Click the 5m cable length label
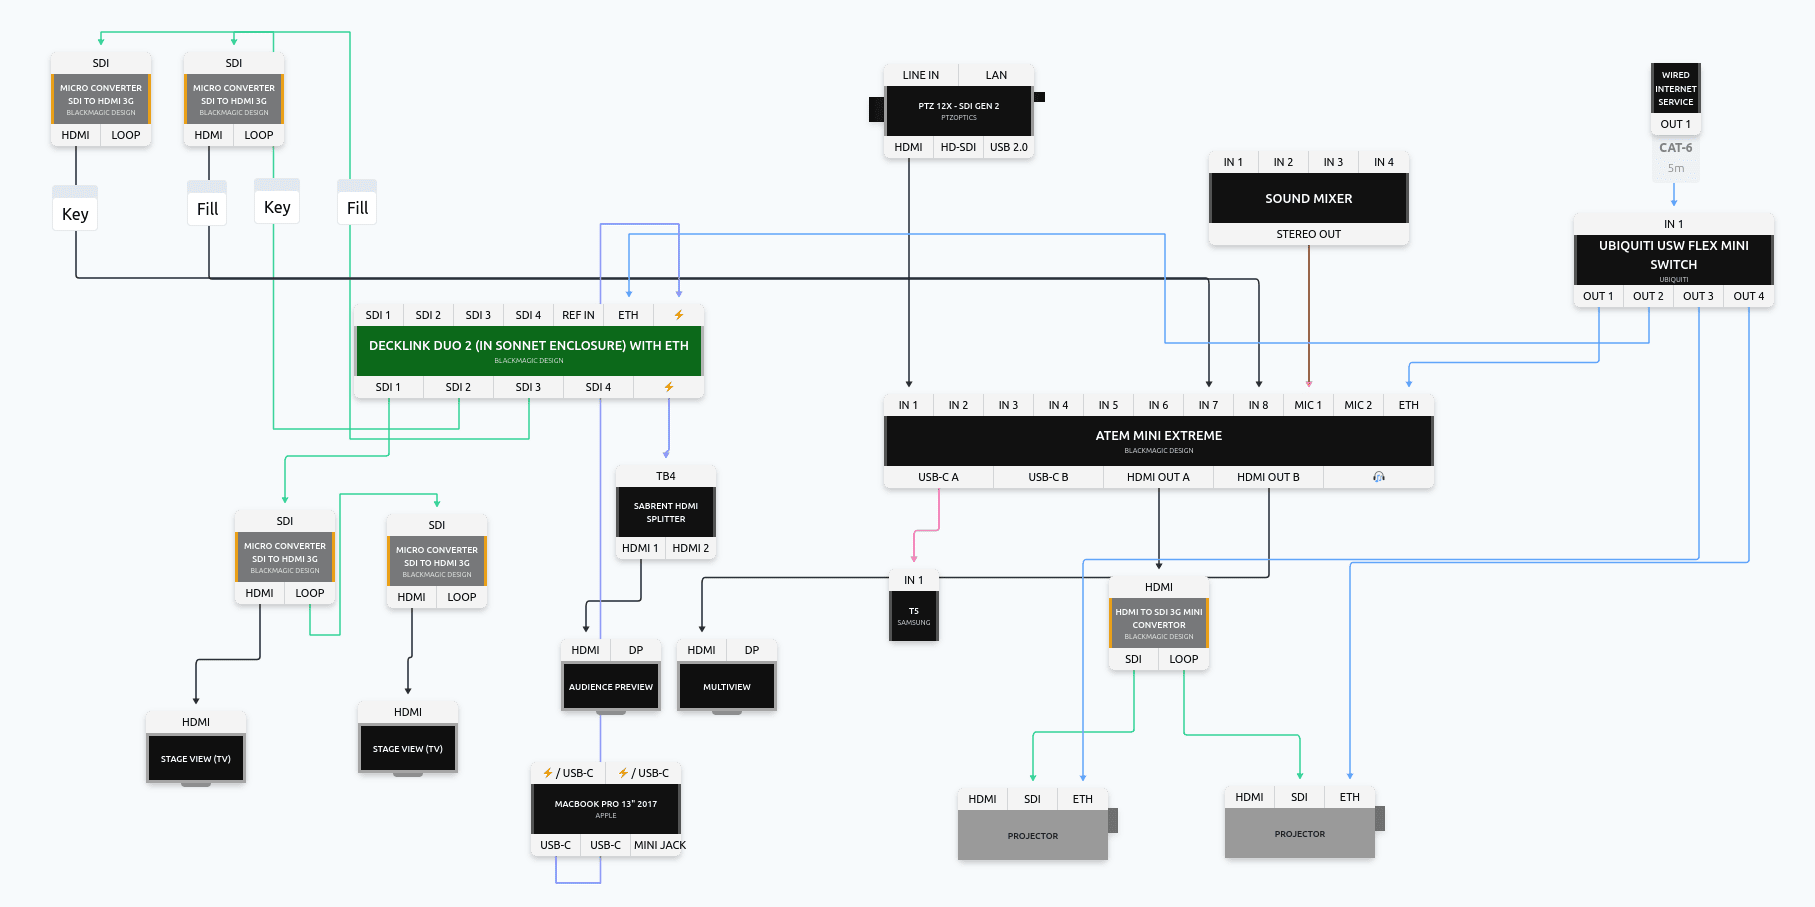This screenshot has height=907, width=1815. click(x=1676, y=168)
